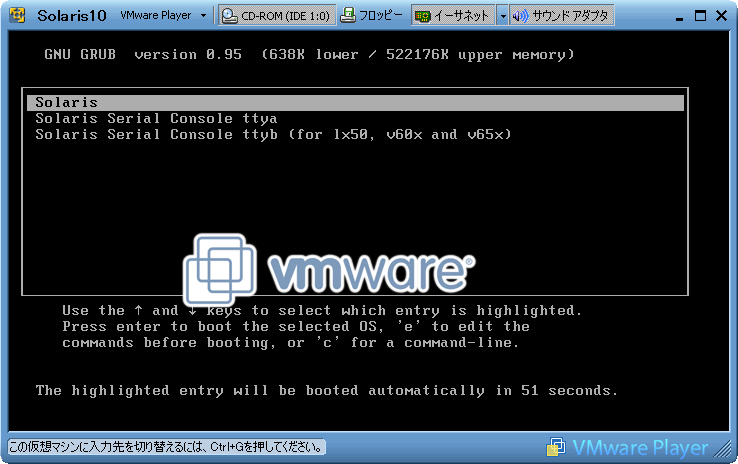The width and height of the screenshot is (738, 464).
Task: Select the Solaris Serial Console ttya entry
Action: pos(156,119)
